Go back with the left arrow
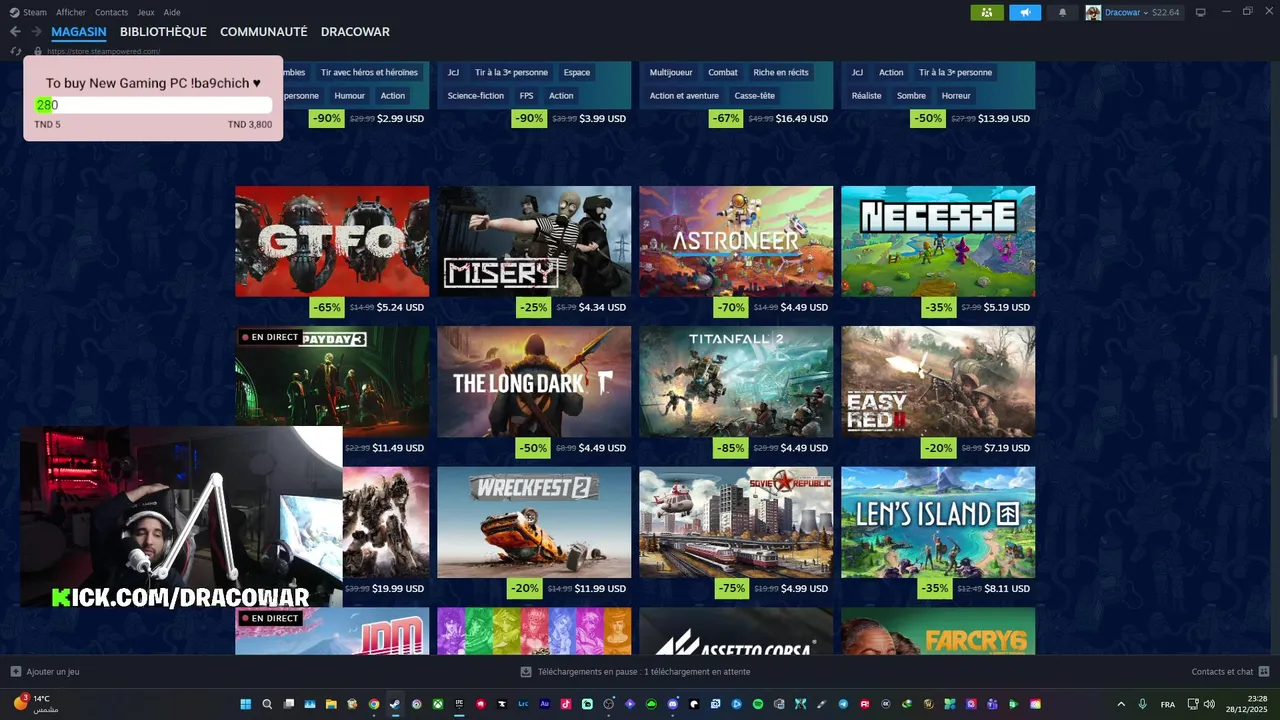The width and height of the screenshot is (1280, 720). click(15, 32)
